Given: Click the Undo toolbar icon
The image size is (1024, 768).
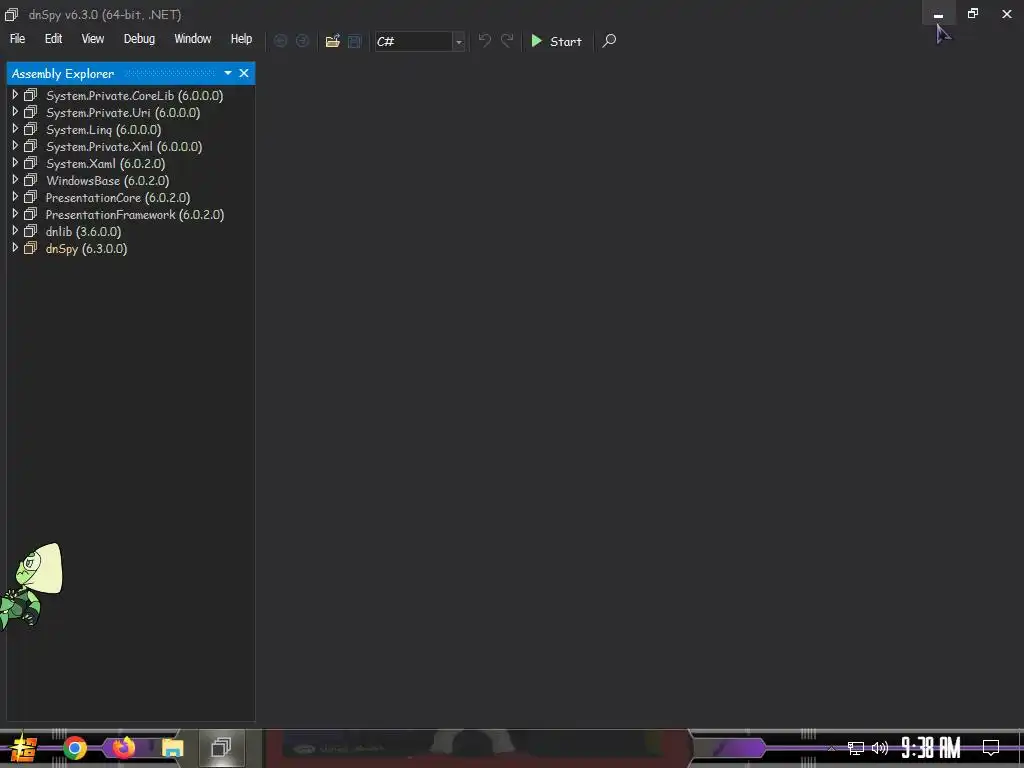Looking at the screenshot, I should [485, 40].
